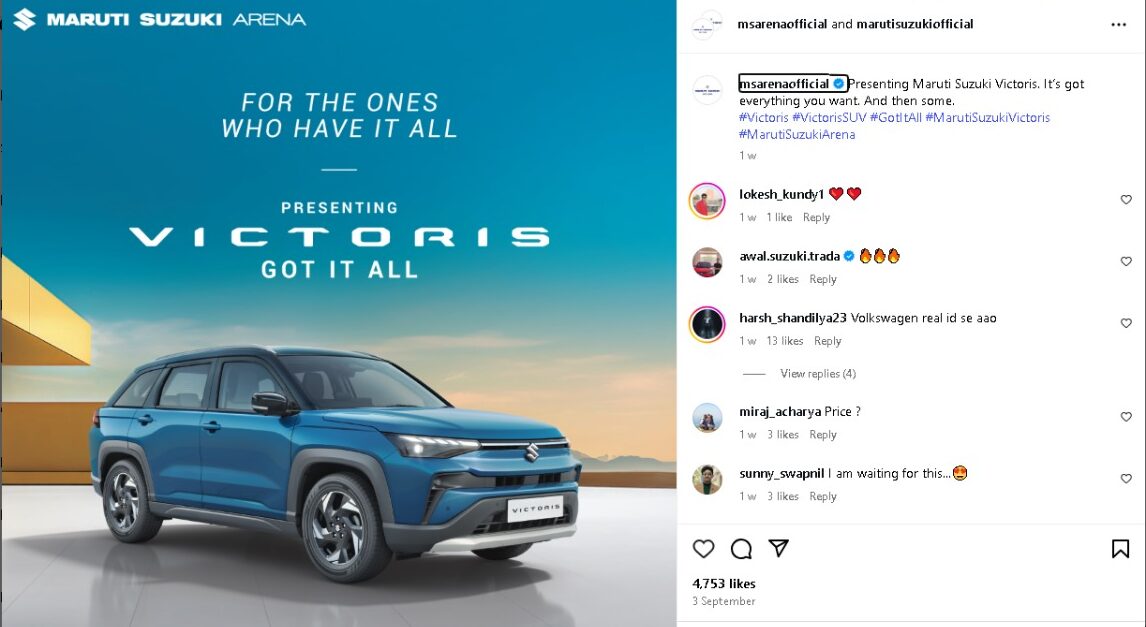
Task: Like awal.suzuki.trada's comment heart
Action: (x=1126, y=261)
